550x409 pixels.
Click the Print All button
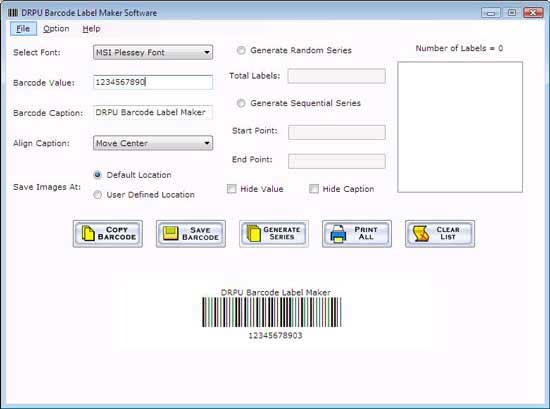coord(357,234)
